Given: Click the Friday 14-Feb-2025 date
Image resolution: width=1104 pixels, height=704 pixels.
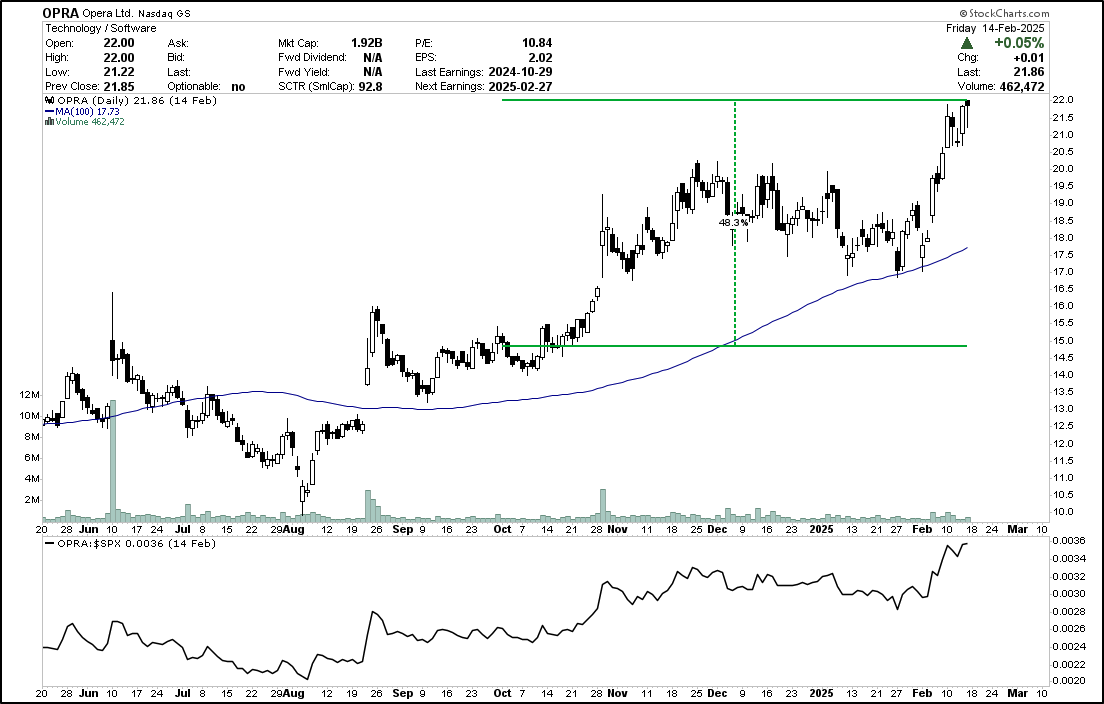Looking at the screenshot, I should tap(995, 28).
